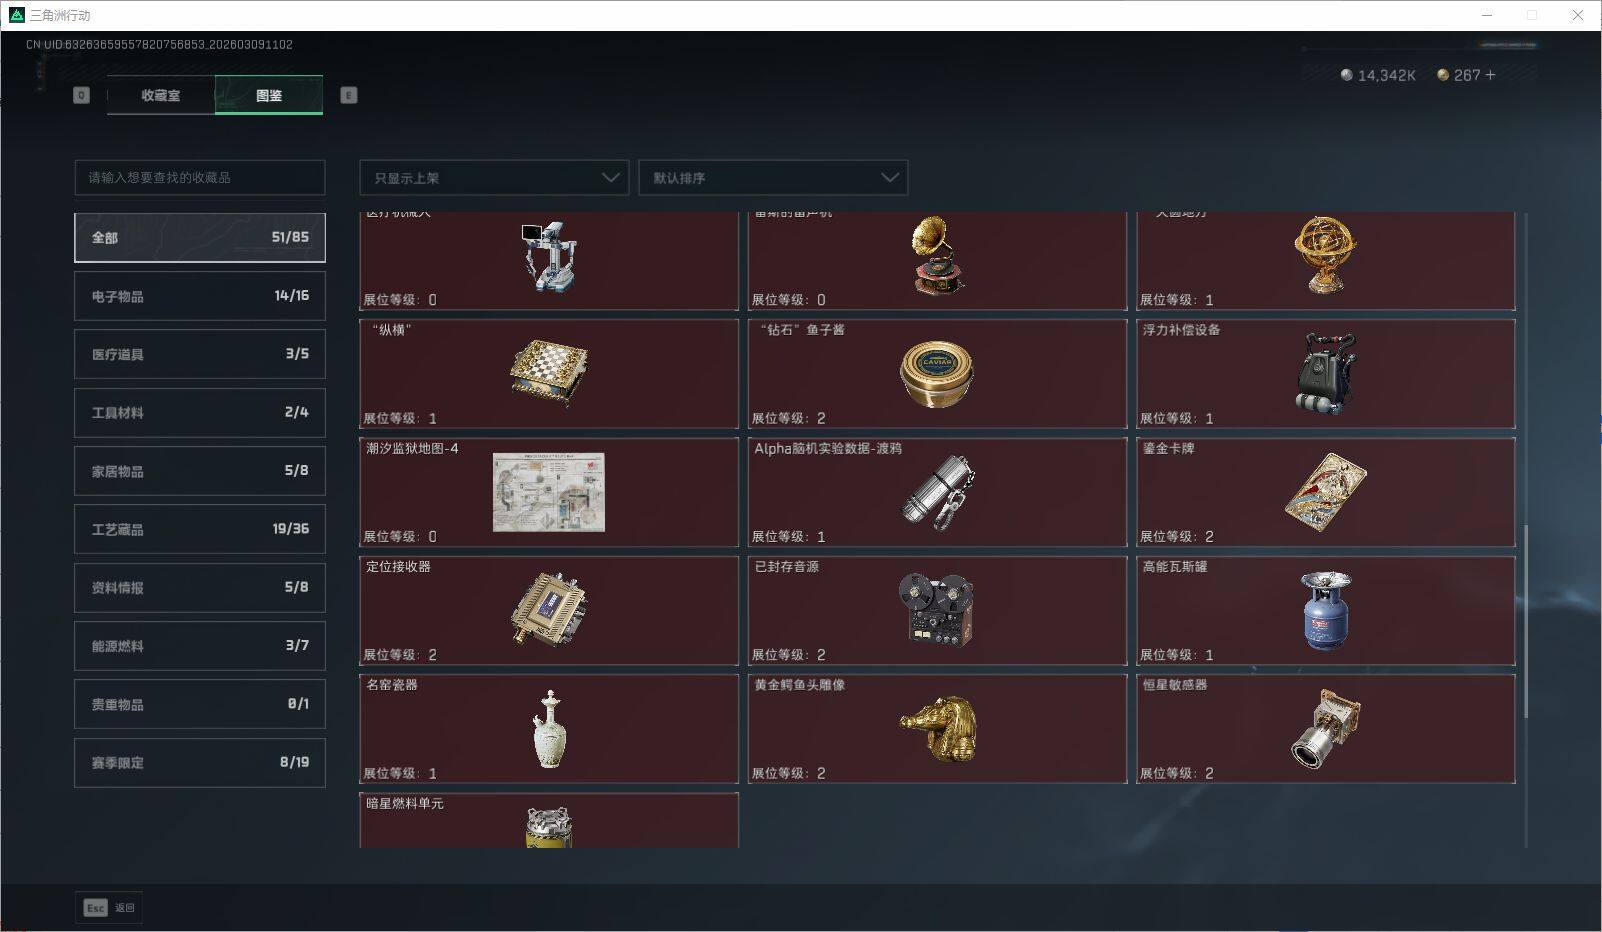Select the golden chessboard "纵横" item icon

click(x=549, y=373)
